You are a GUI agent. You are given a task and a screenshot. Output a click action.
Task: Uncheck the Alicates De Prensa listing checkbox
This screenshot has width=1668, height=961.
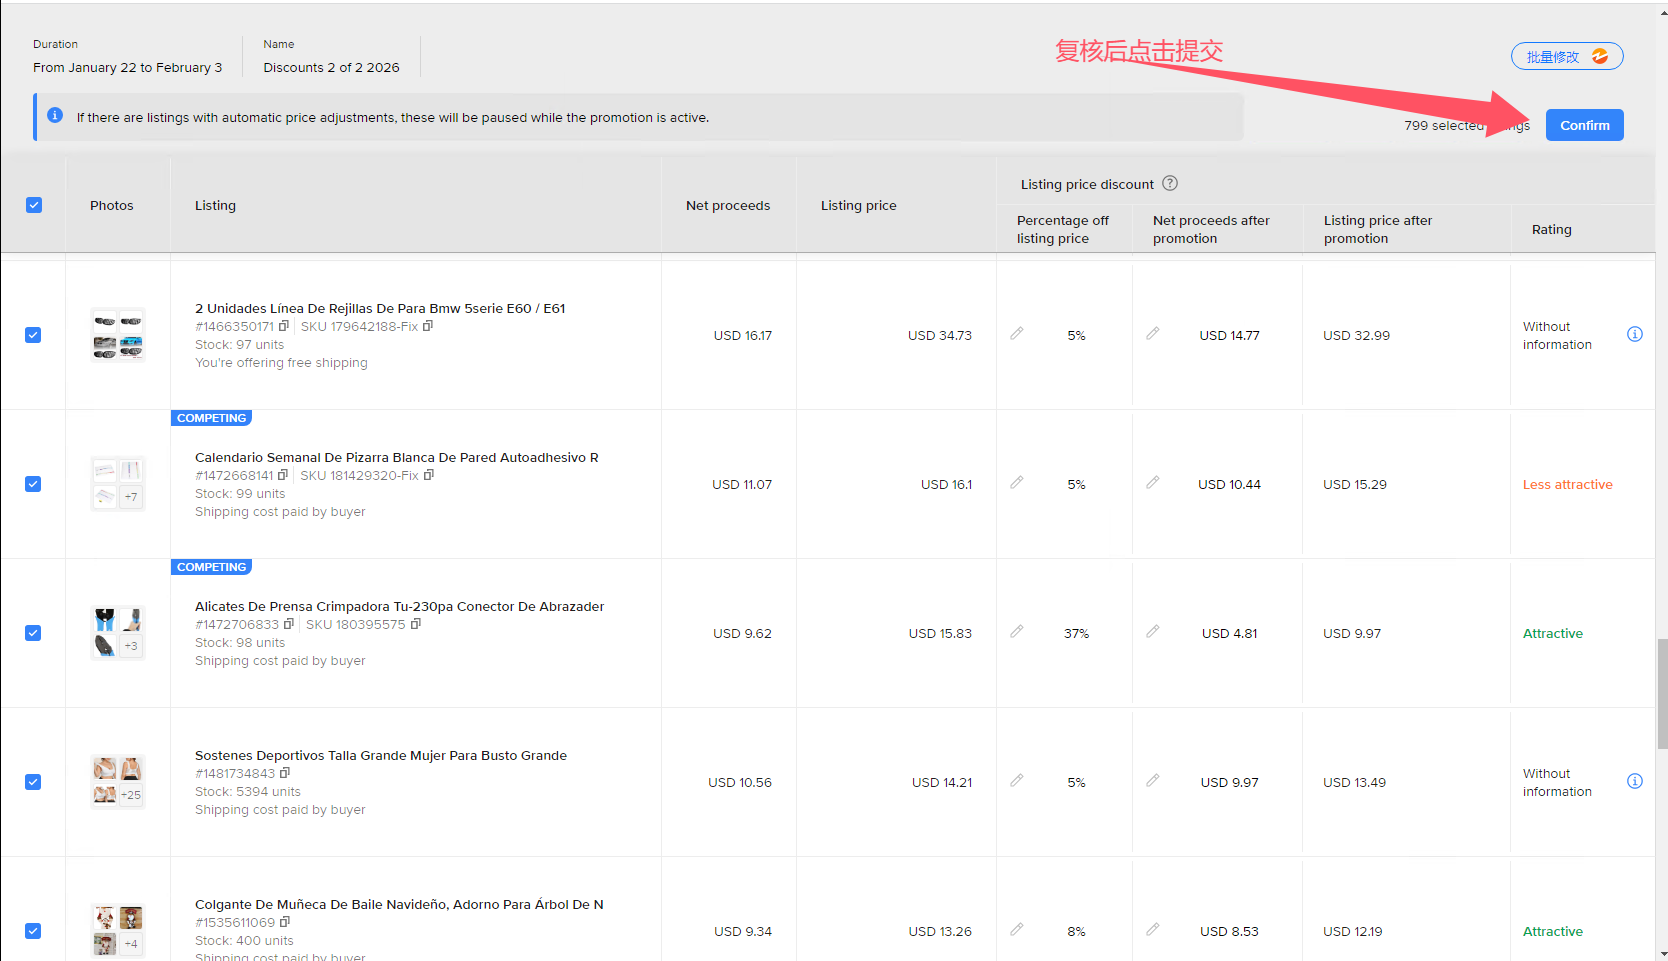pos(33,633)
